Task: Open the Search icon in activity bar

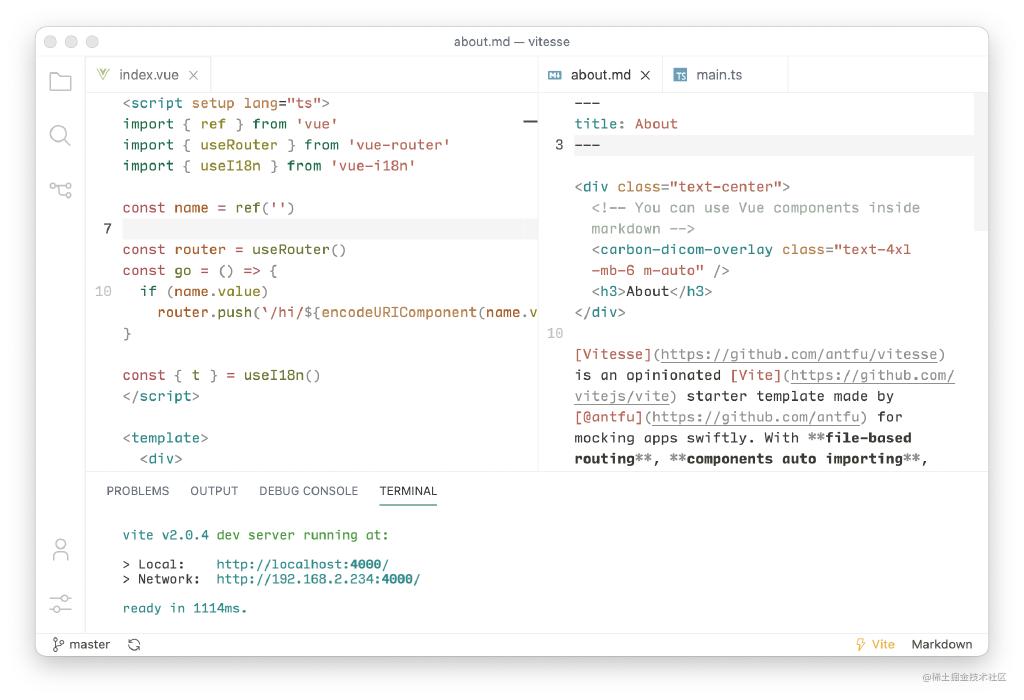Action: pyautogui.click(x=60, y=135)
